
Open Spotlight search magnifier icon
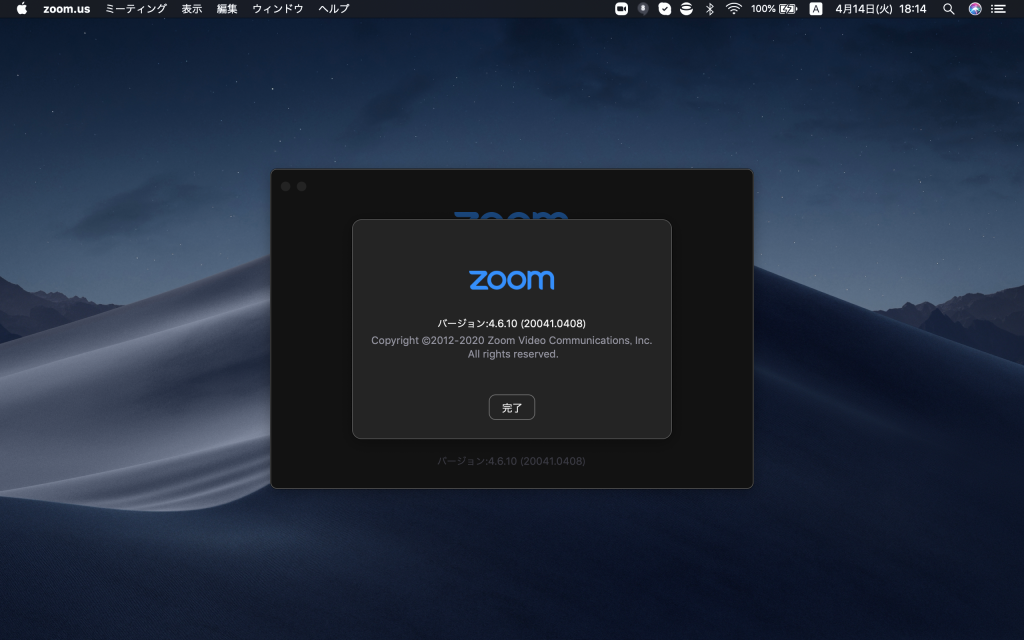[949, 8]
